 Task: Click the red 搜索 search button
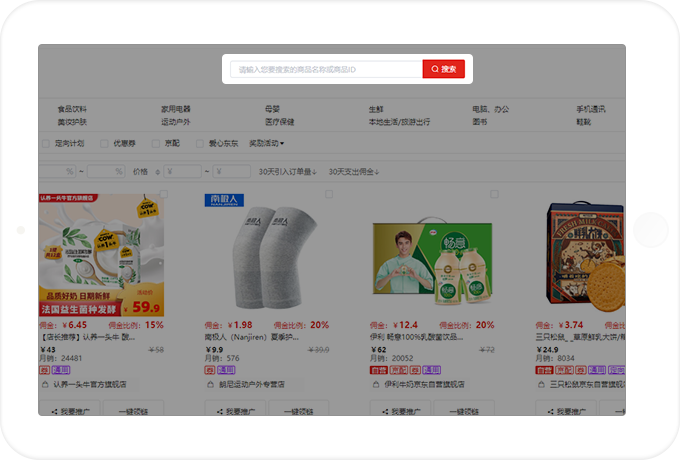(443, 69)
